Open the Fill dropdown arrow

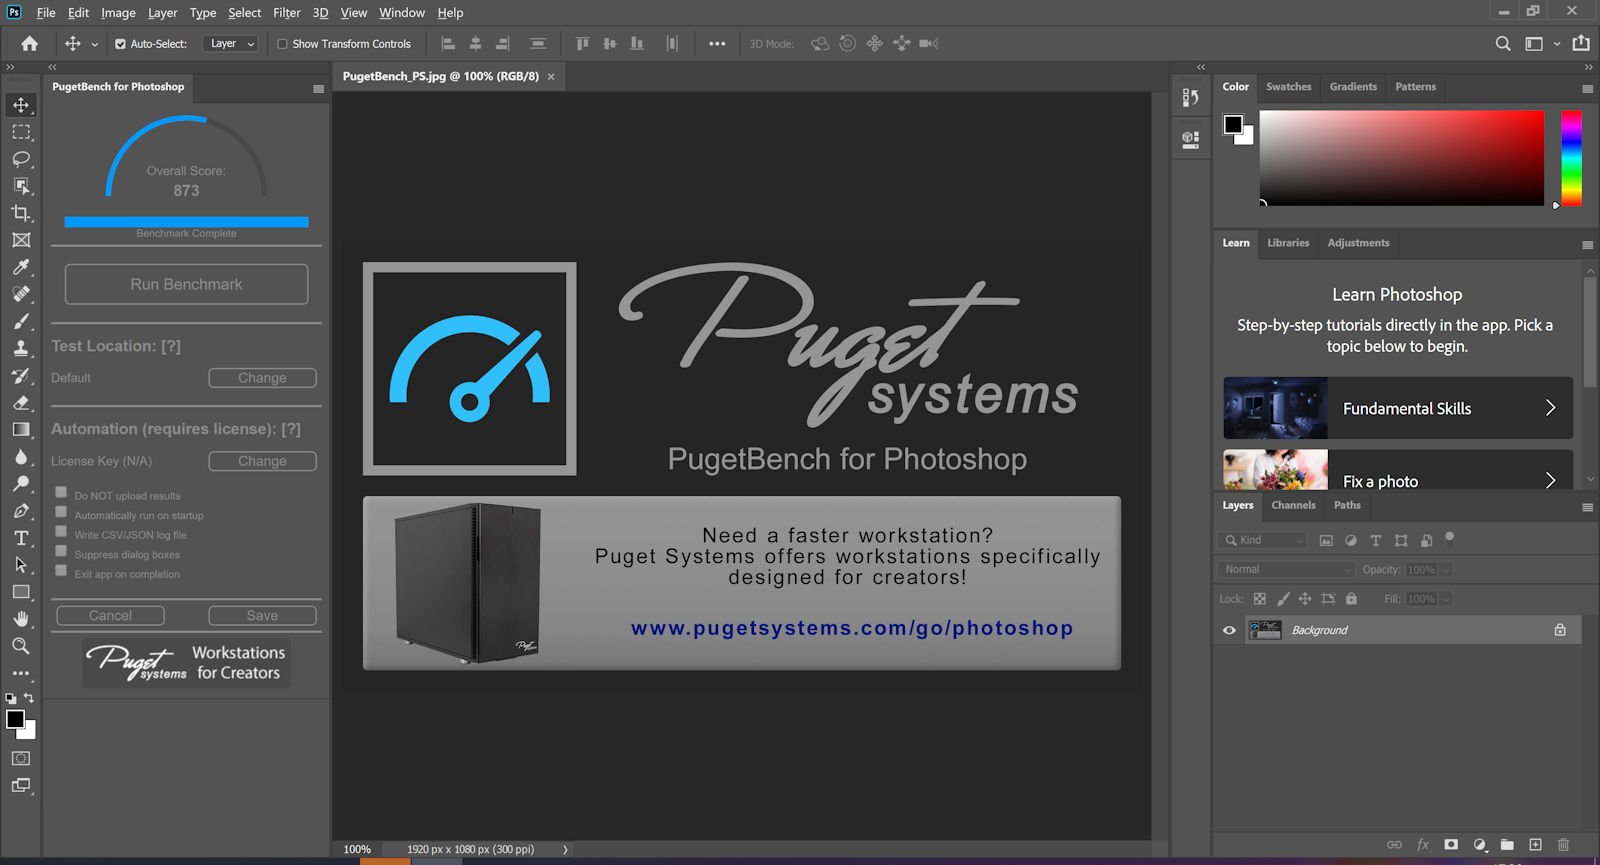point(1446,599)
